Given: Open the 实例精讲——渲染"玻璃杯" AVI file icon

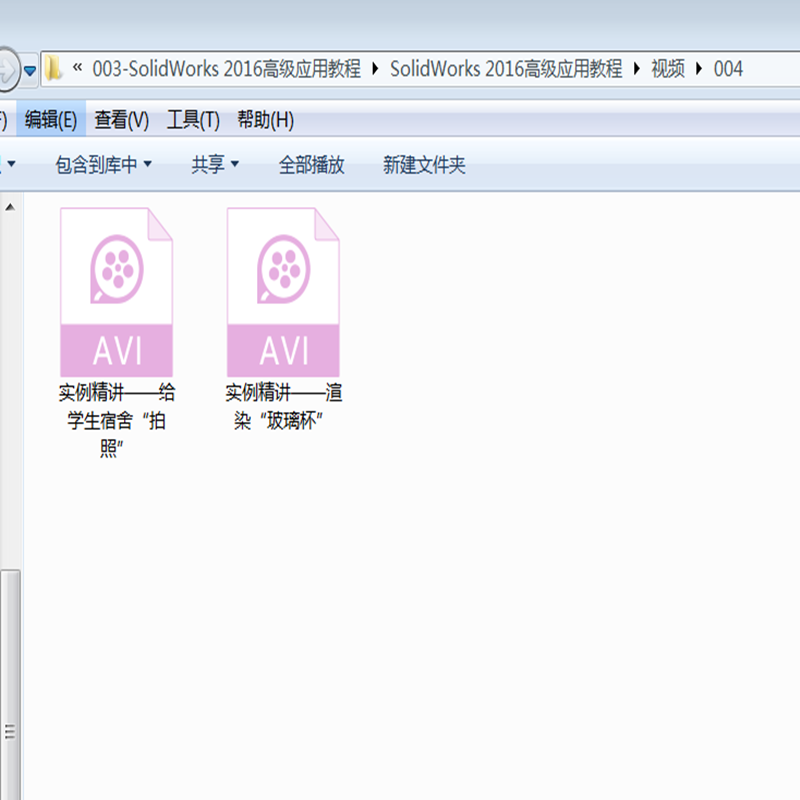Looking at the screenshot, I should tap(283, 292).
